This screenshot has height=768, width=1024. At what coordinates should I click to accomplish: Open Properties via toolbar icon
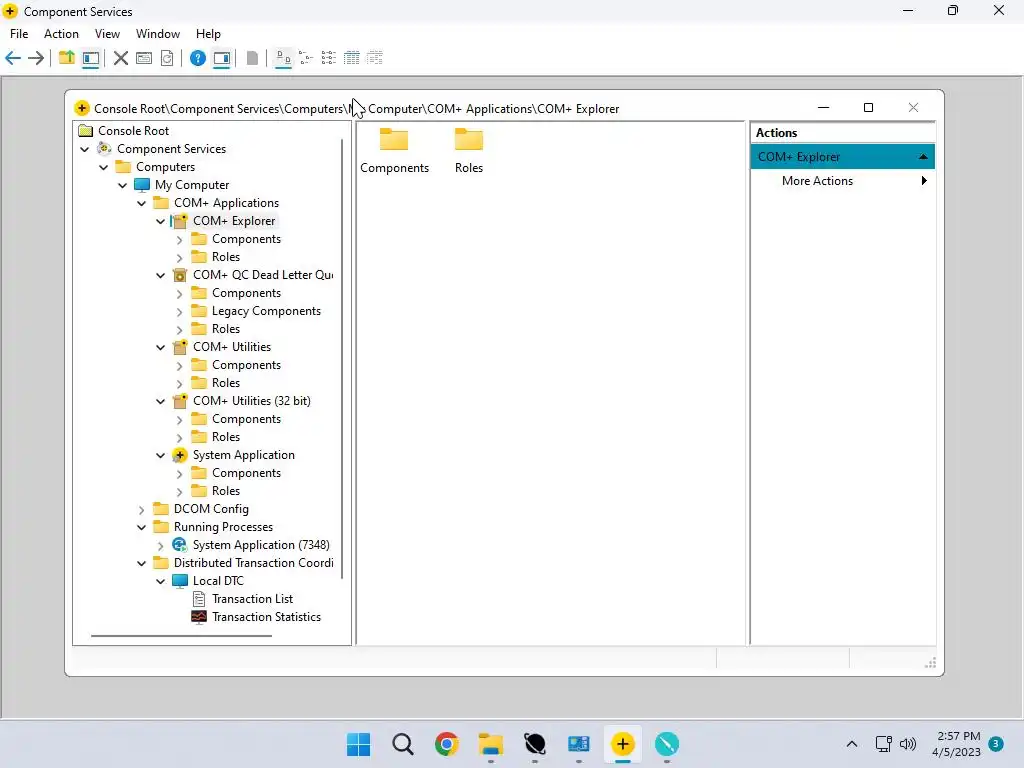(x=144, y=58)
